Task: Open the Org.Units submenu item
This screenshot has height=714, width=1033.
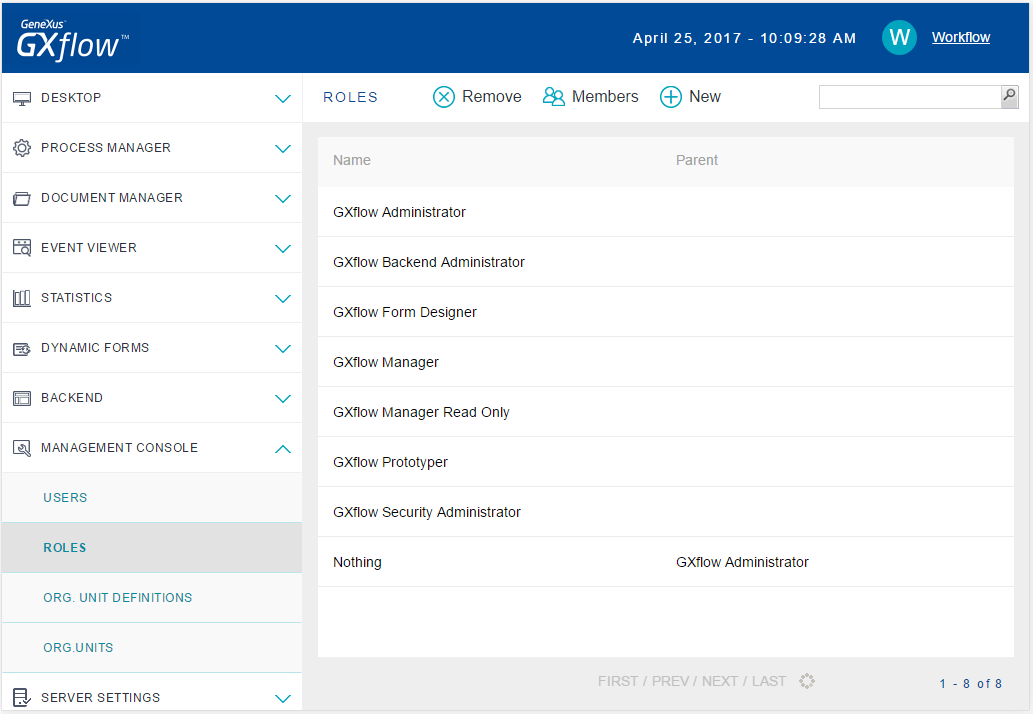Action: [x=152, y=647]
